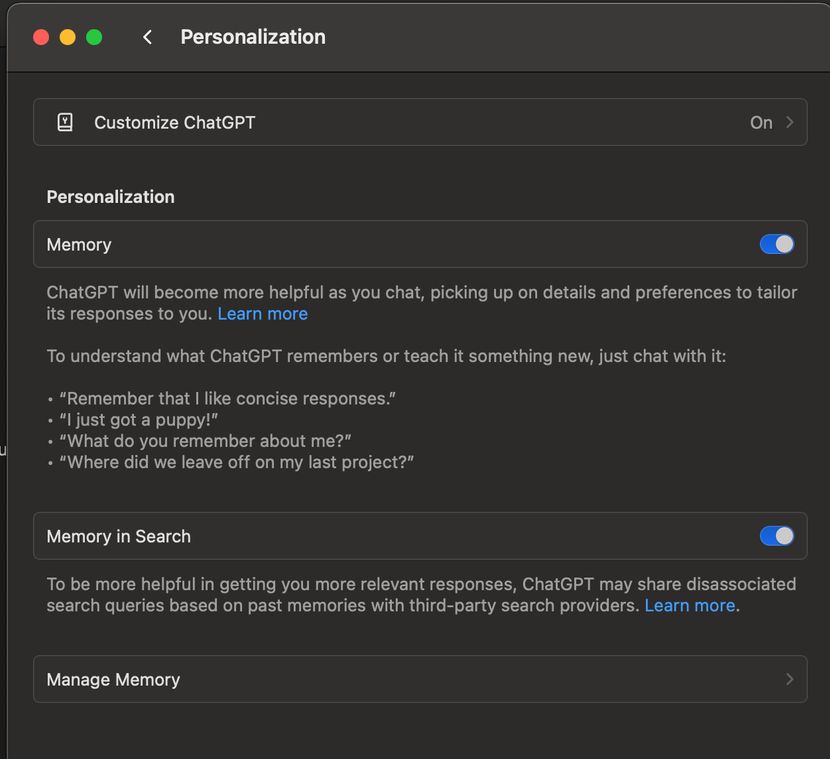Image resolution: width=830 pixels, height=759 pixels.
Task: Click the Memory in Search row label
Action: 118,536
